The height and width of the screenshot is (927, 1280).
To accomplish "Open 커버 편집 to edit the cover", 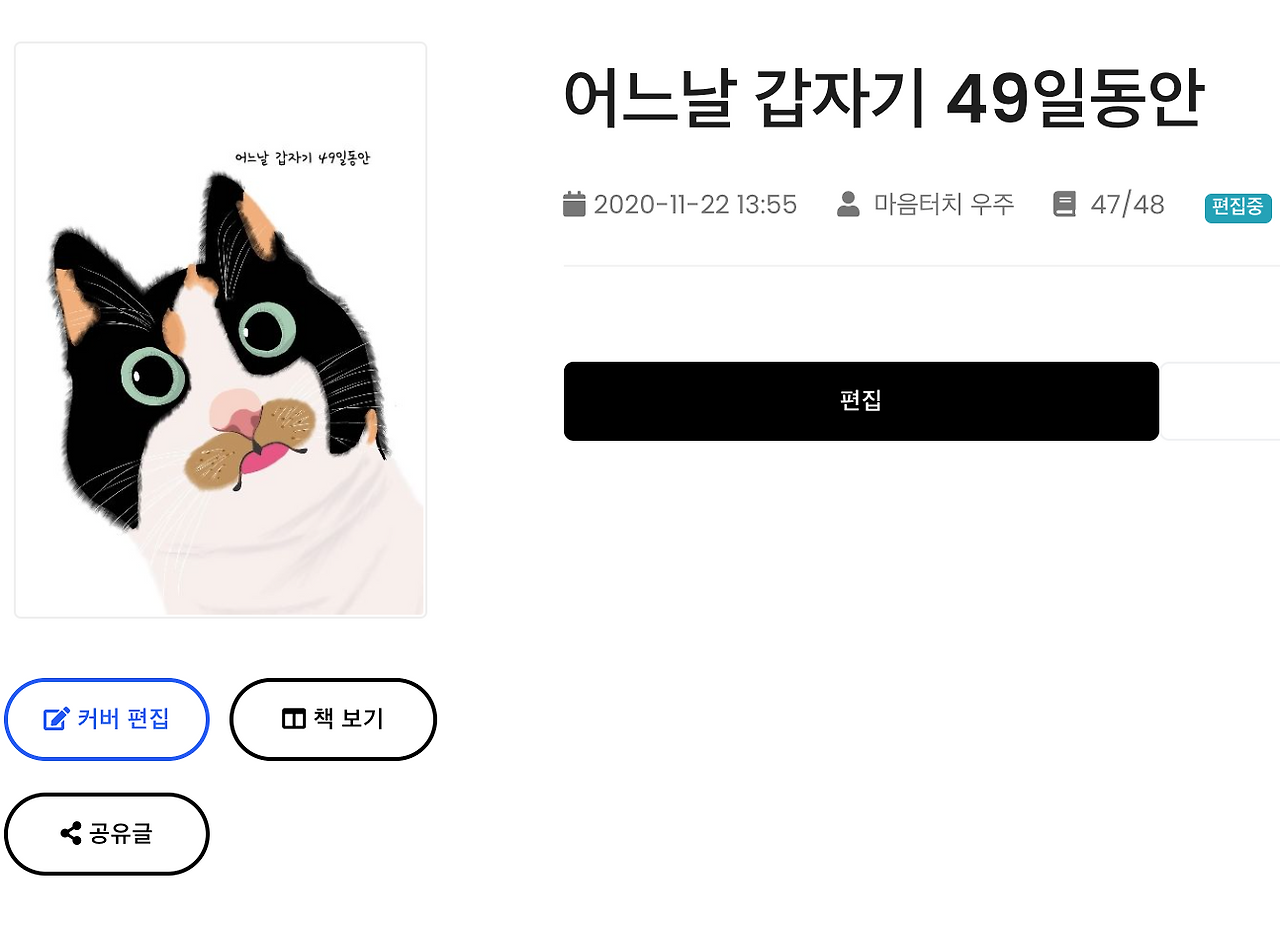I will 107,718.
